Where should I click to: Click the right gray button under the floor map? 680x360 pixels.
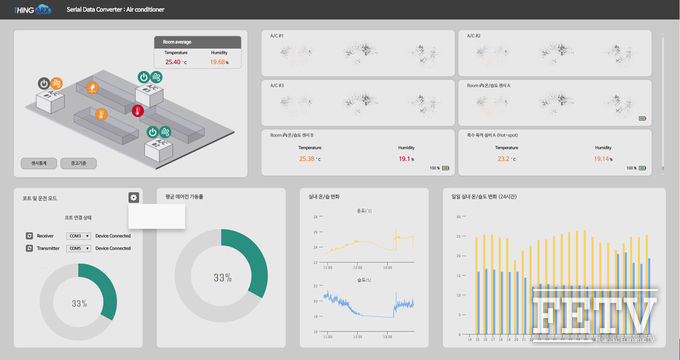[78, 163]
